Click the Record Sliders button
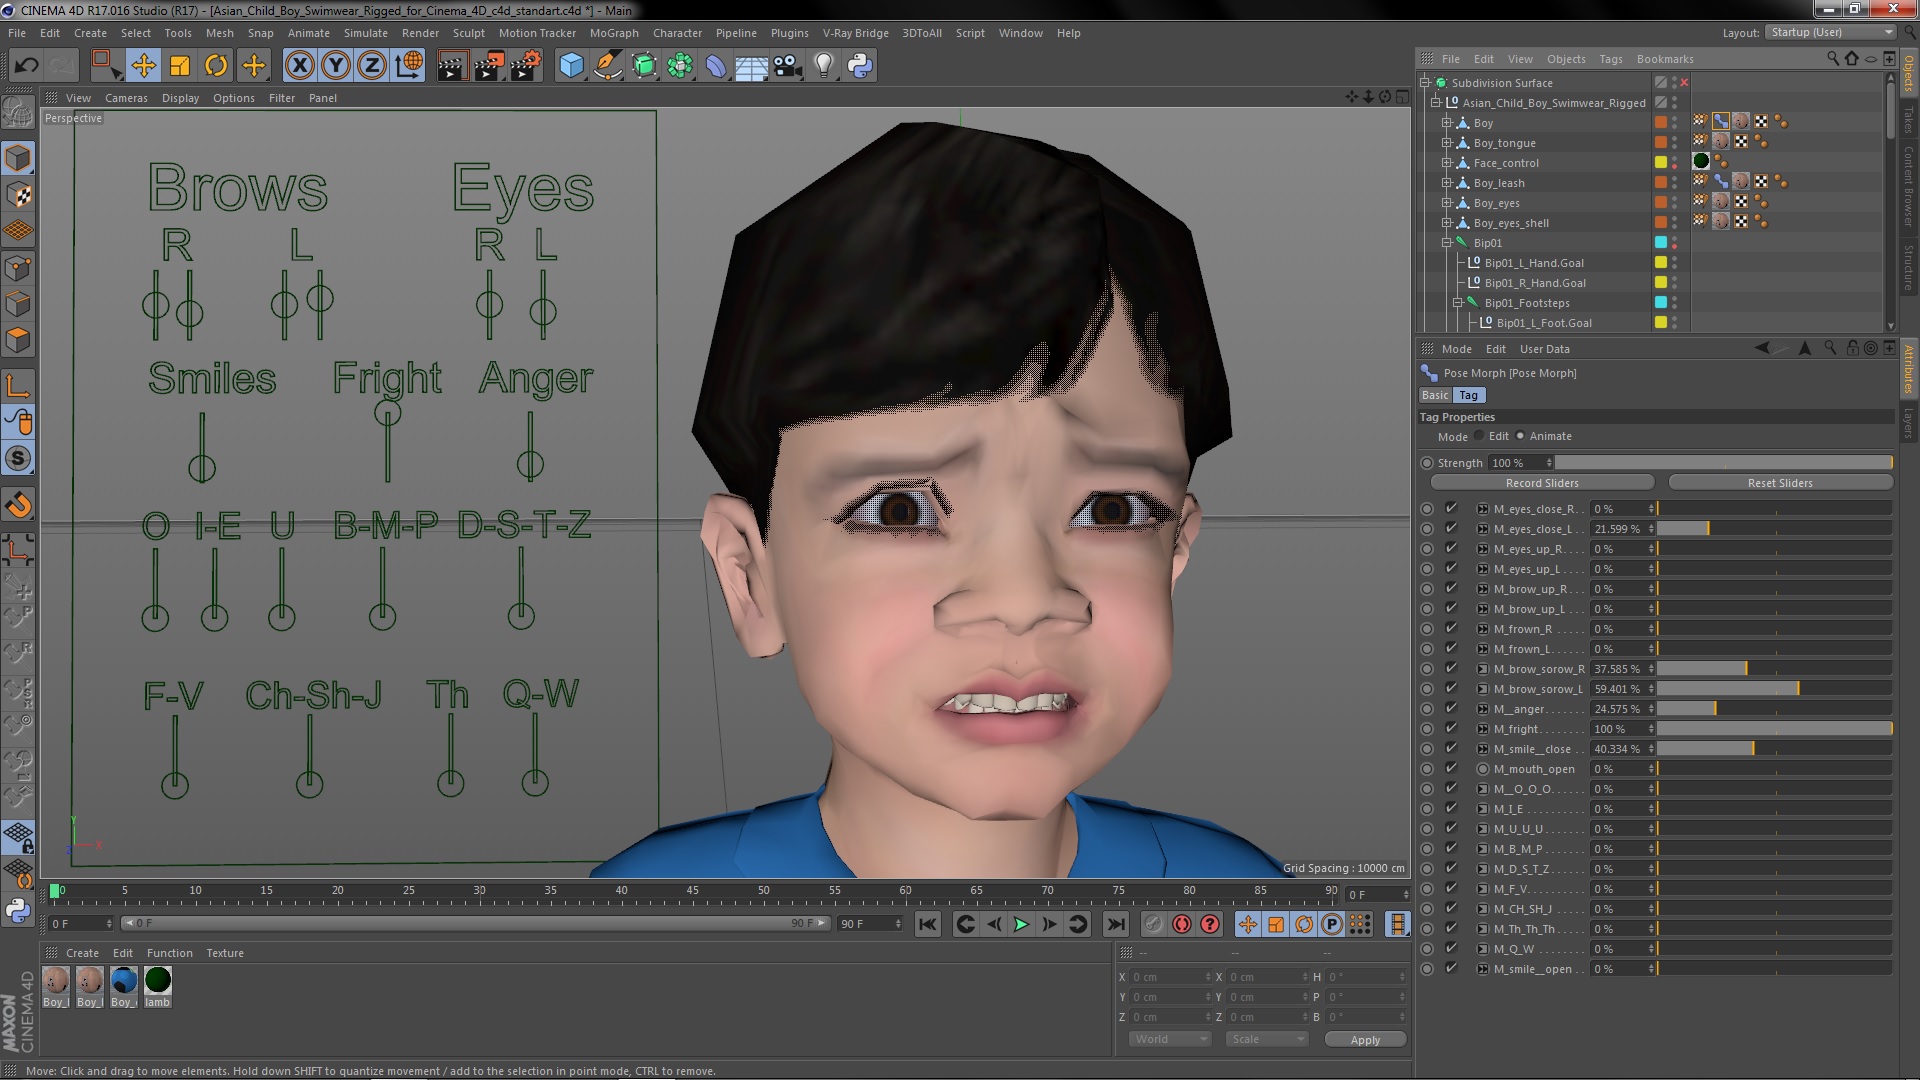 point(1542,483)
